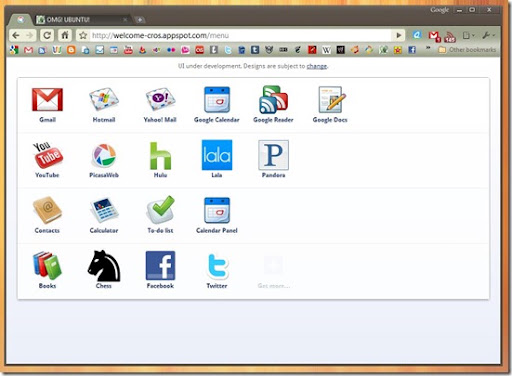Viewport: 512px width, 376px height.
Task: Click the Go arrow at address bar end
Action: click(399, 35)
